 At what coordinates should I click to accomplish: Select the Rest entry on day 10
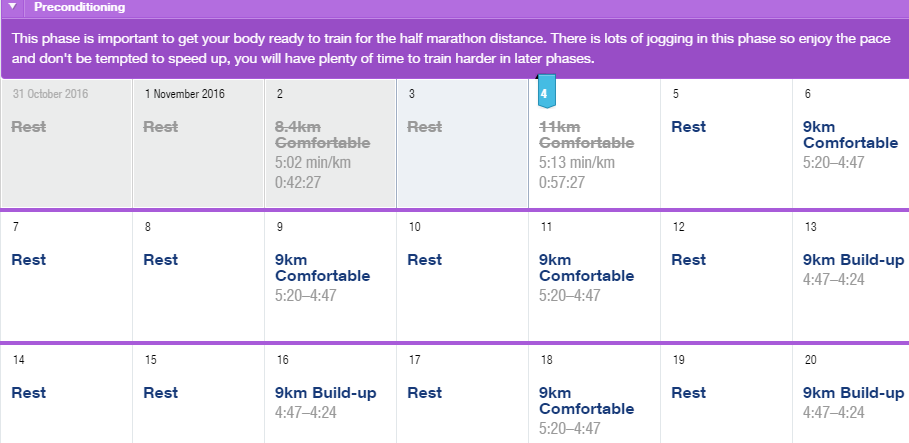click(425, 260)
